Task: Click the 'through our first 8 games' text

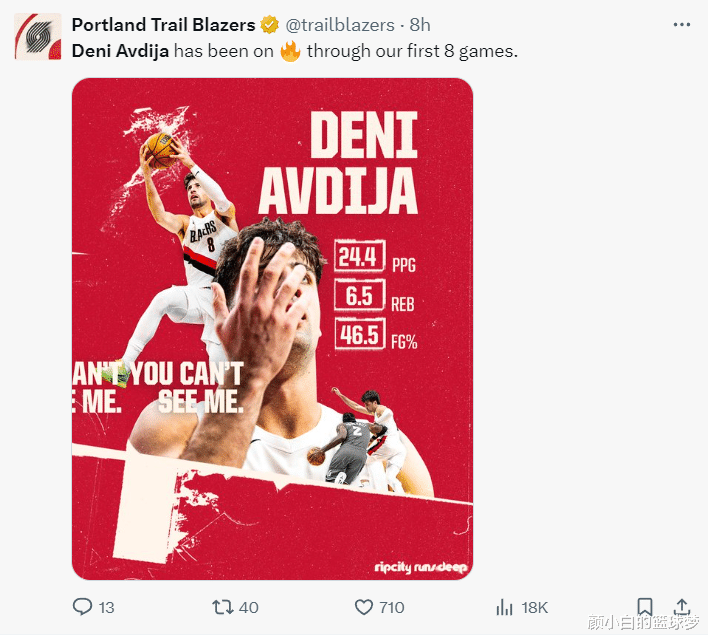Action: point(412,50)
